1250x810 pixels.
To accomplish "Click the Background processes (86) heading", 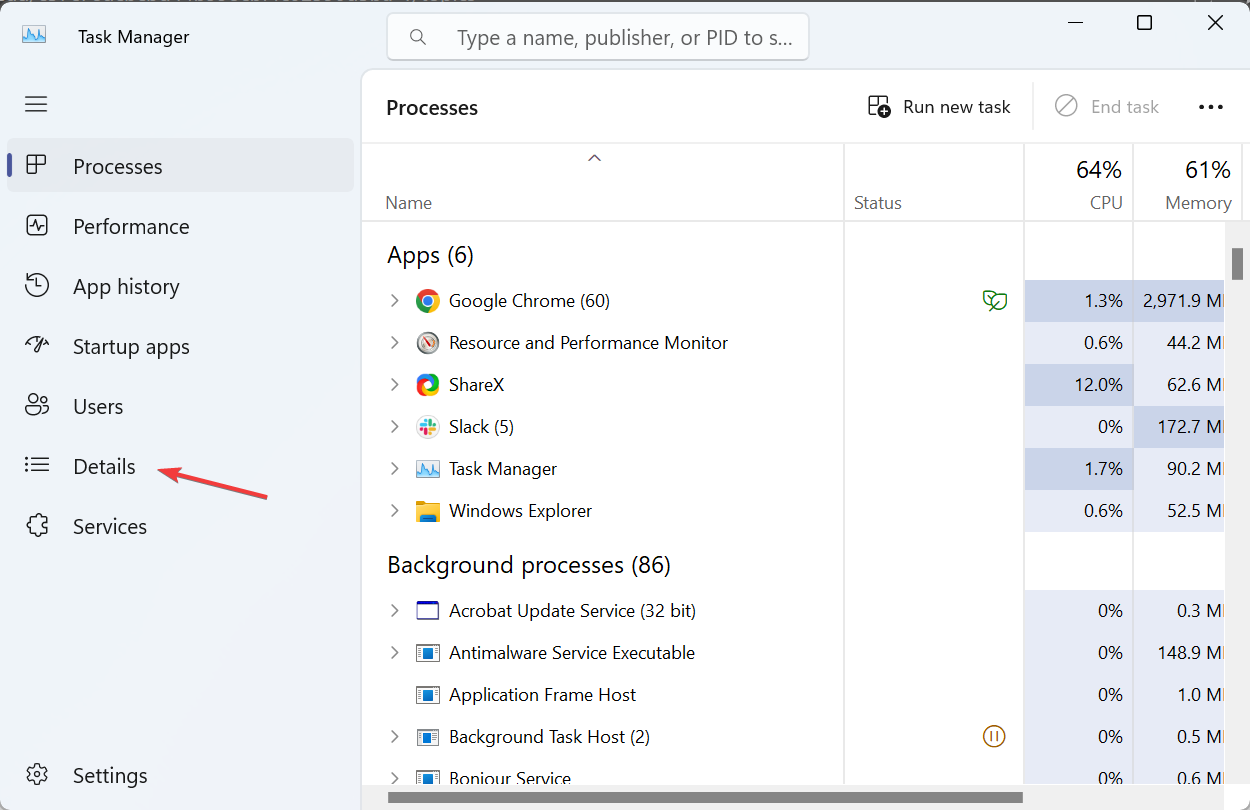I will pyautogui.click(x=528, y=565).
